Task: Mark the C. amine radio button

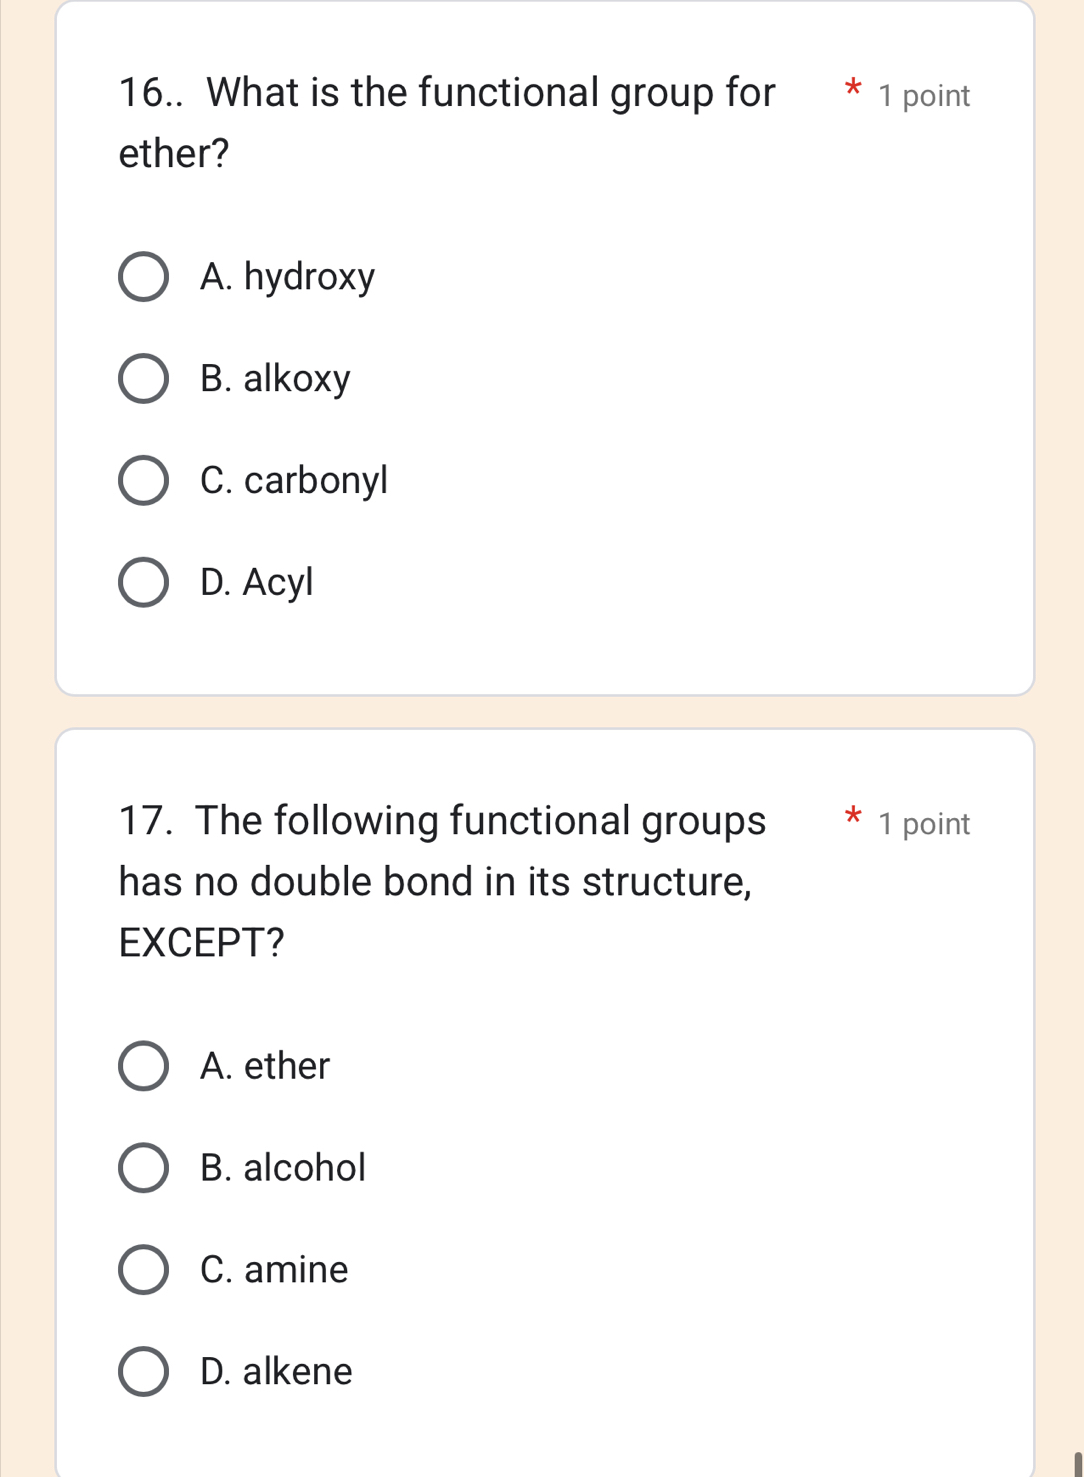Action: [x=143, y=1270]
